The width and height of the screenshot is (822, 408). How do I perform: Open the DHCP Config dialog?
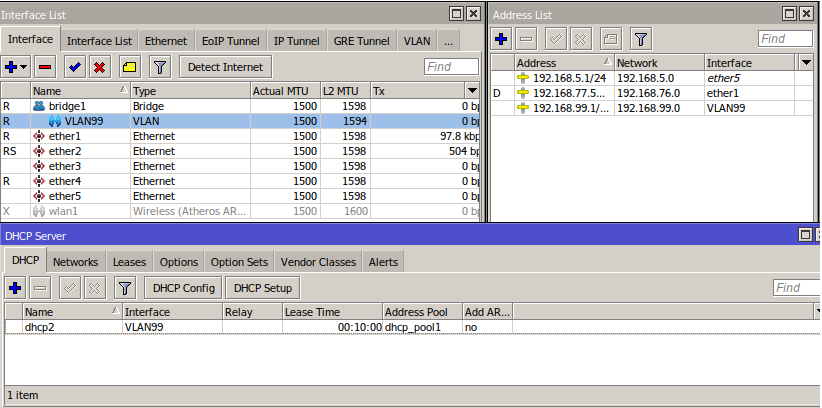[x=184, y=288]
